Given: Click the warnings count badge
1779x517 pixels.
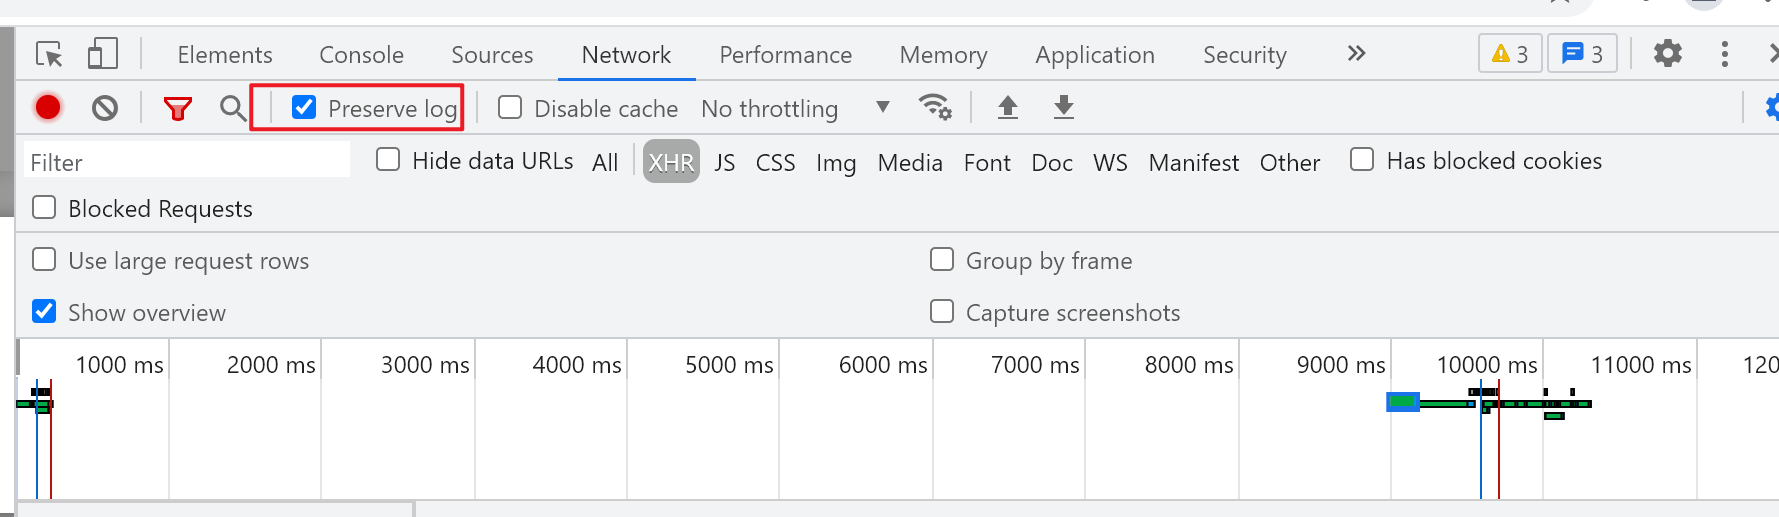Looking at the screenshot, I should pyautogui.click(x=1510, y=54).
